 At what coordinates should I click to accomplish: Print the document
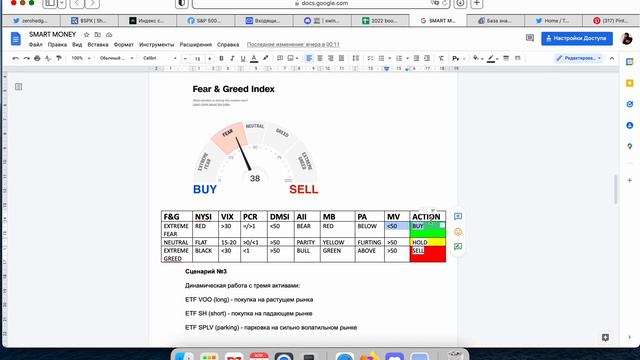coord(37,58)
